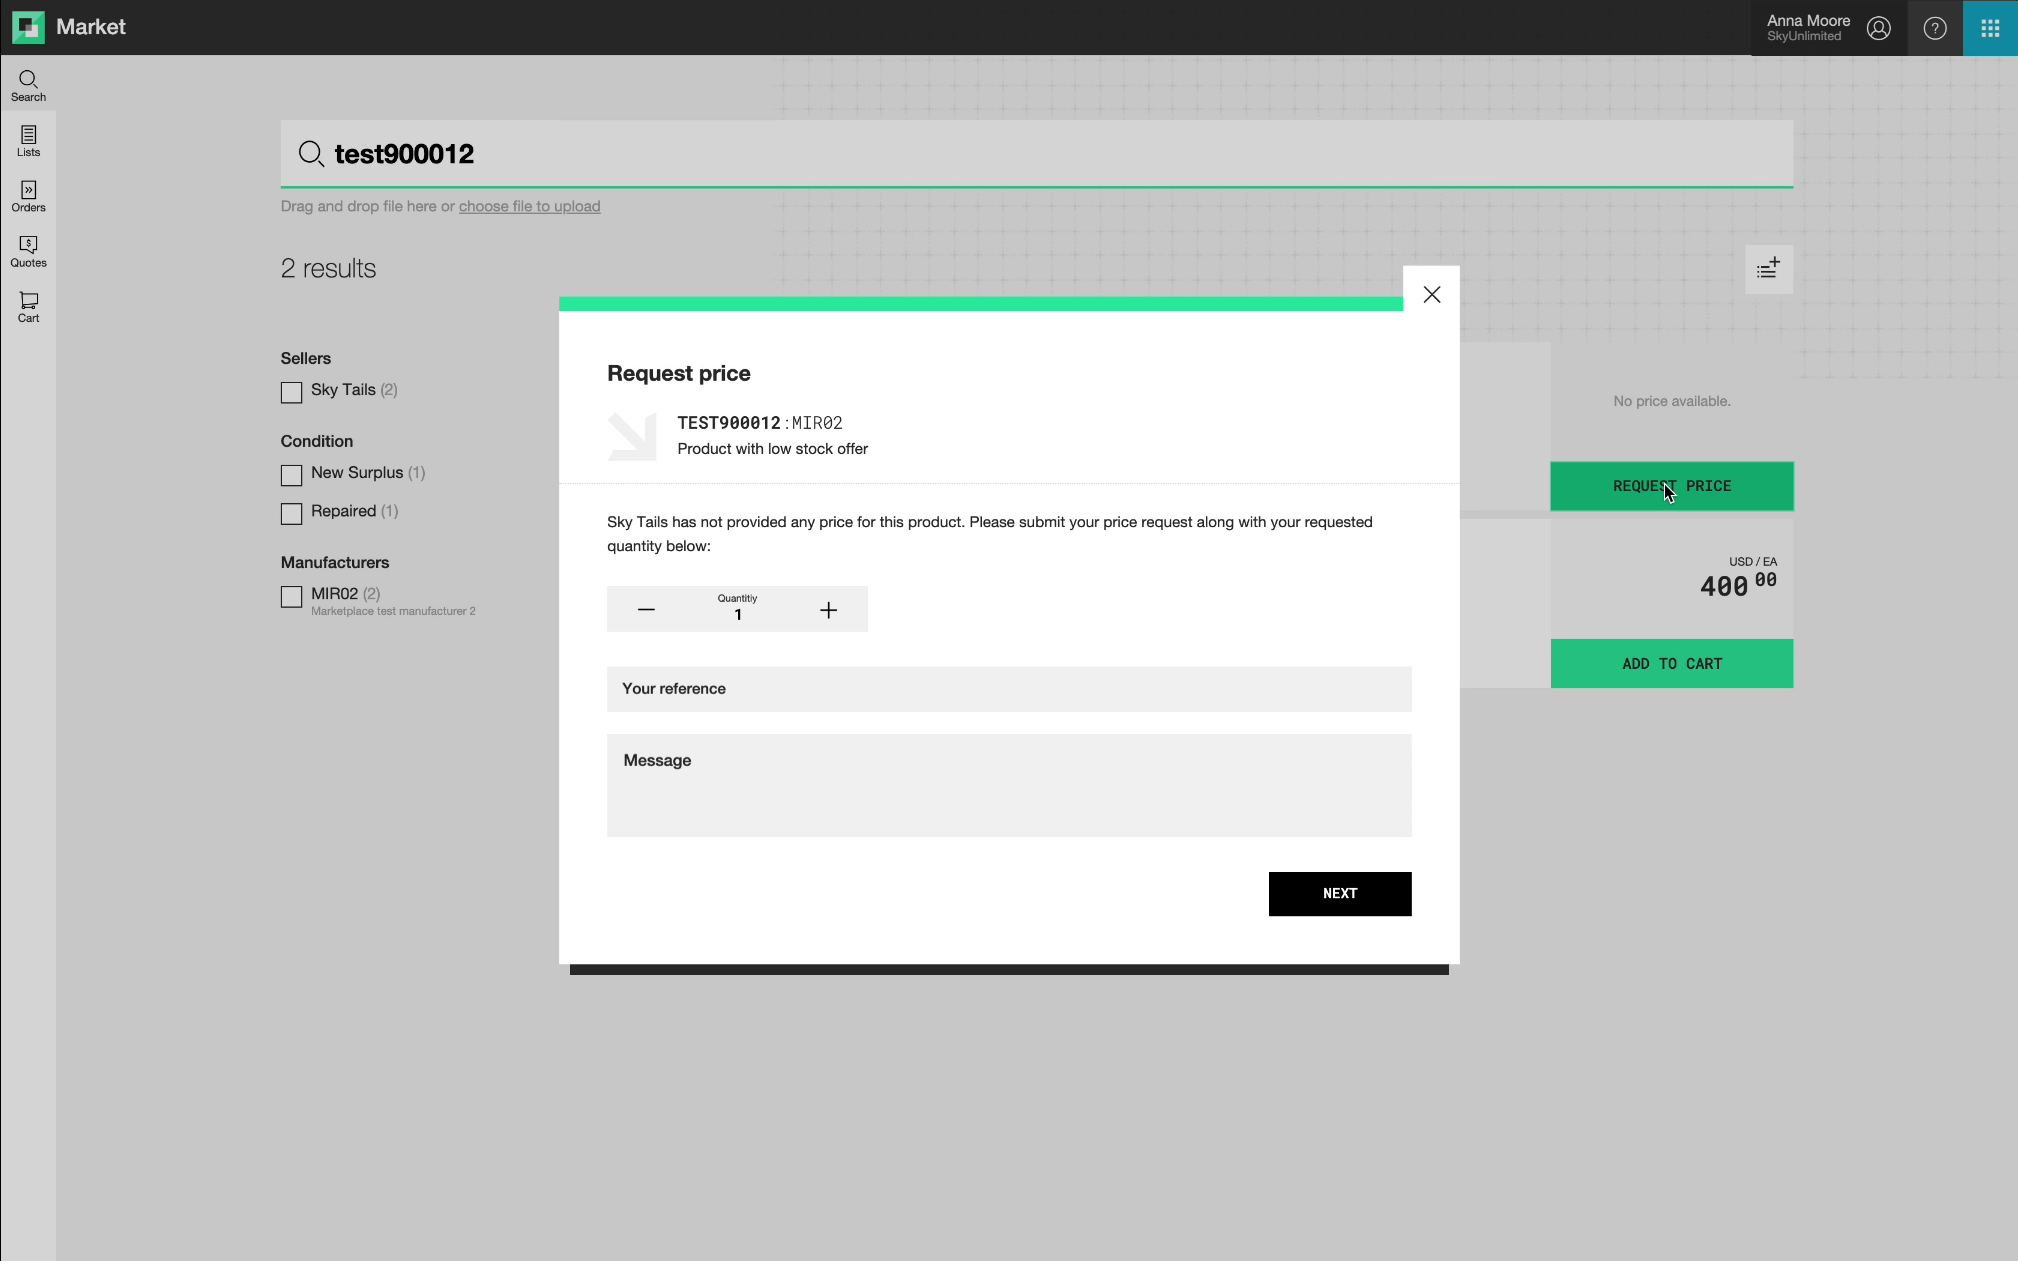Click the Message text area
The width and height of the screenshot is (2018, 1261).
click(x=1009, y=785)
